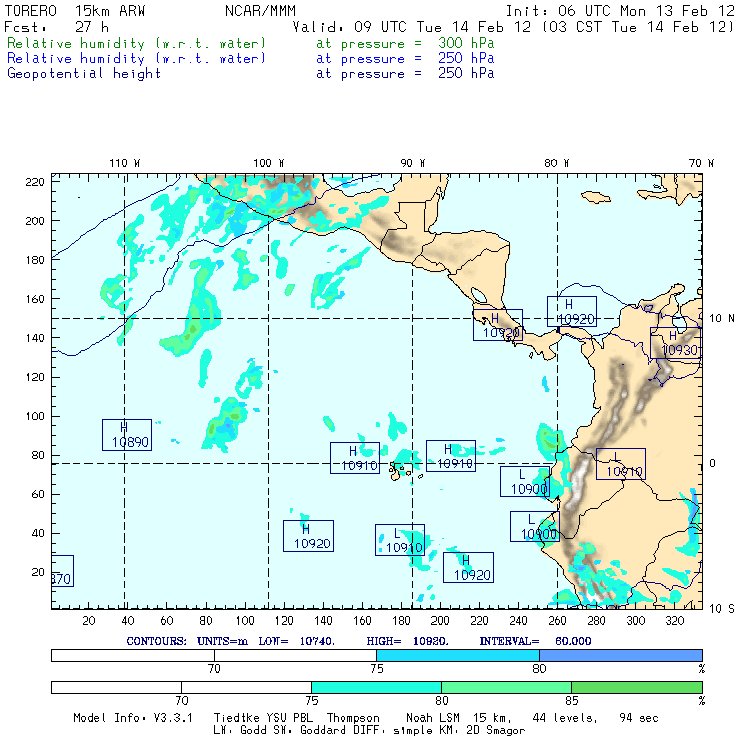Screen dimensions: 740x740
Task: Click the 'Geopotential height' legend label
Action: (x=84, y=73)
